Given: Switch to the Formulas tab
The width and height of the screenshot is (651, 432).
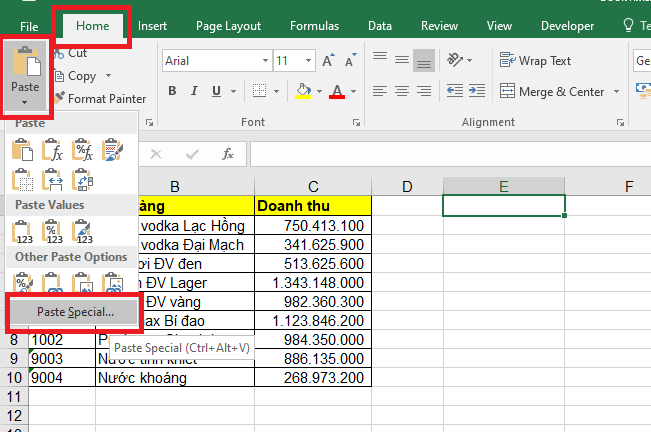Looking at the screenshot, I should click(x=314, y=26).
